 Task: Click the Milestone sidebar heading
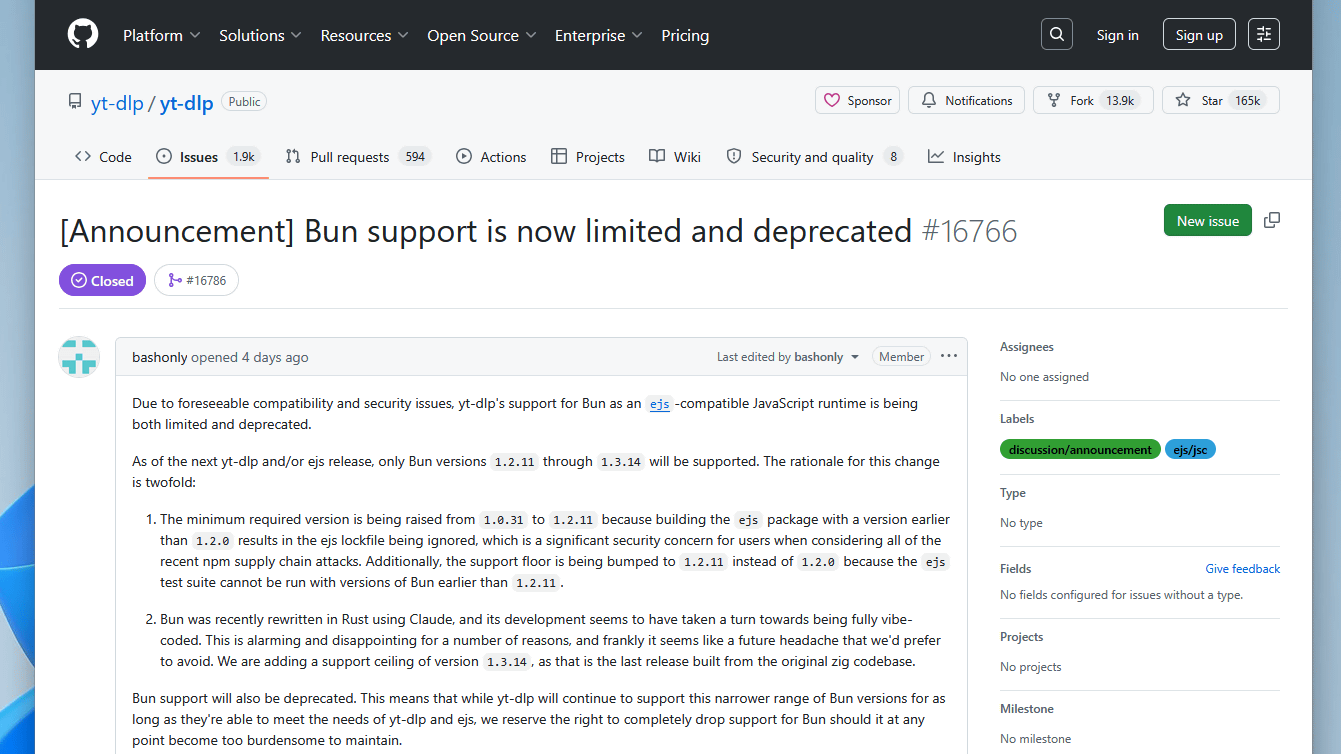click(1027, 709)
